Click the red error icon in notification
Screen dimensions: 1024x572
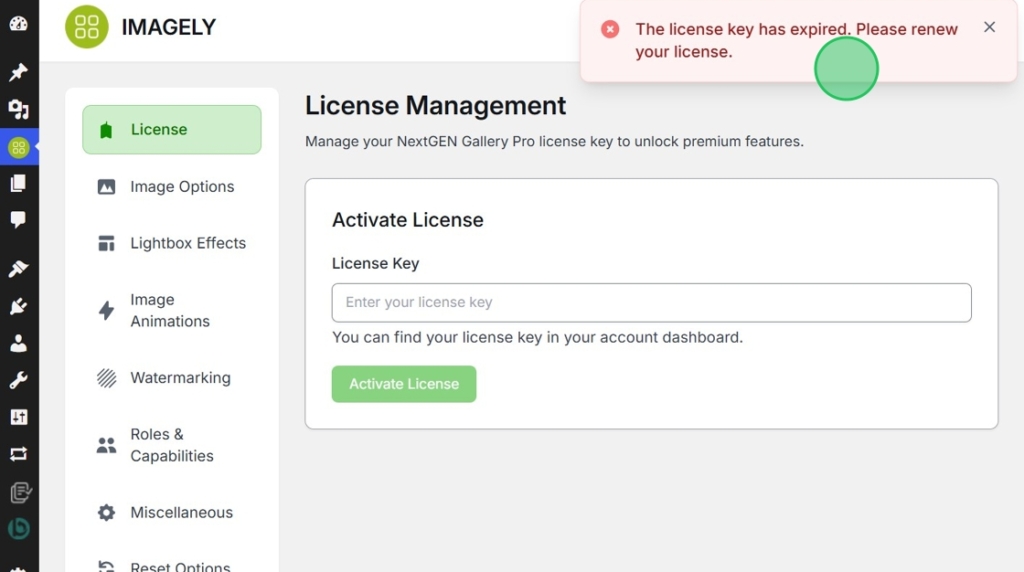point(610,29)
